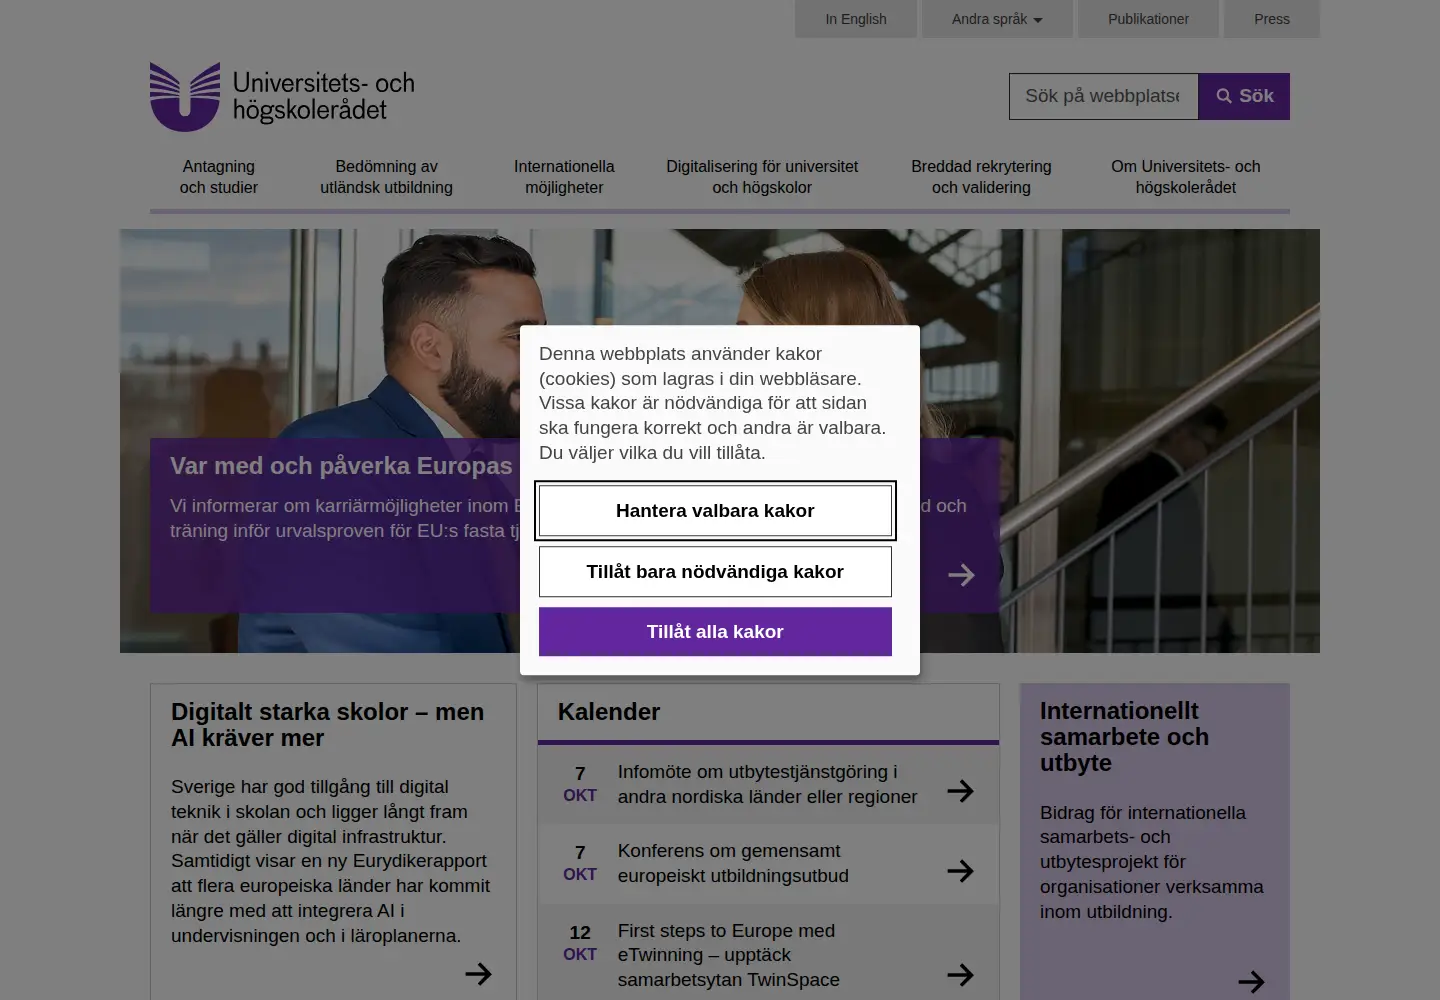
Task: Open Infomöte om utbytestjänstgöring event link
Action: (x=767, y=784)
